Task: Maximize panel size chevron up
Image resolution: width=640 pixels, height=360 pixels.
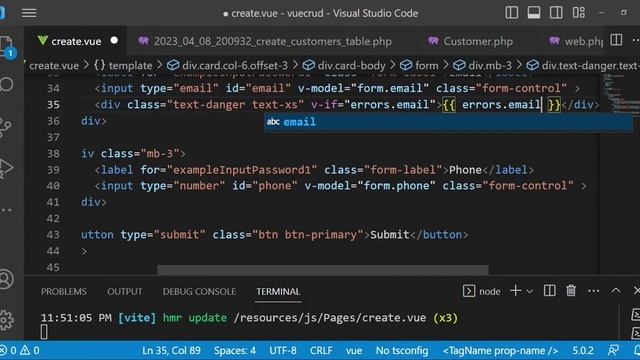Action: click(x=616, y=291)
